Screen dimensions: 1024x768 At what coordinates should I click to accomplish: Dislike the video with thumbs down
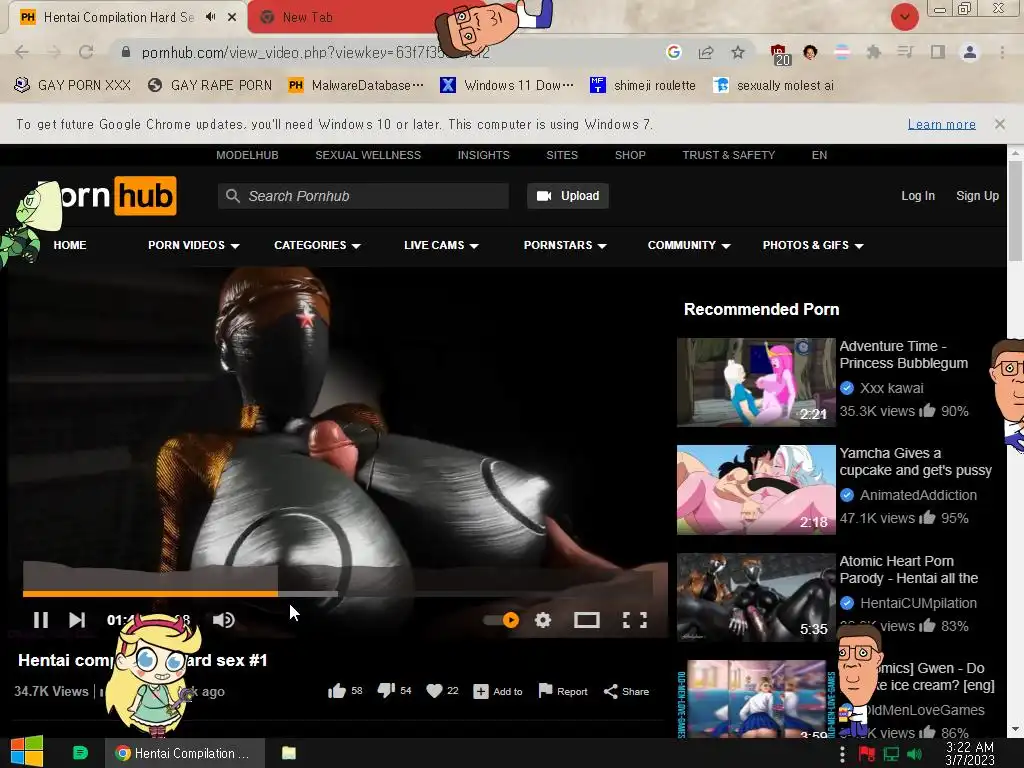387,691
